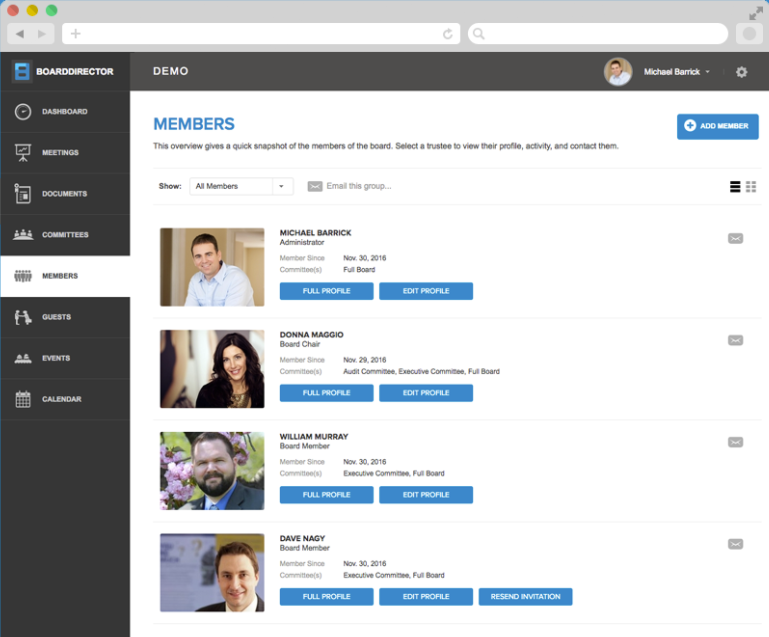Open the Meetings section
Screen dimensions: 769x637
65,153
